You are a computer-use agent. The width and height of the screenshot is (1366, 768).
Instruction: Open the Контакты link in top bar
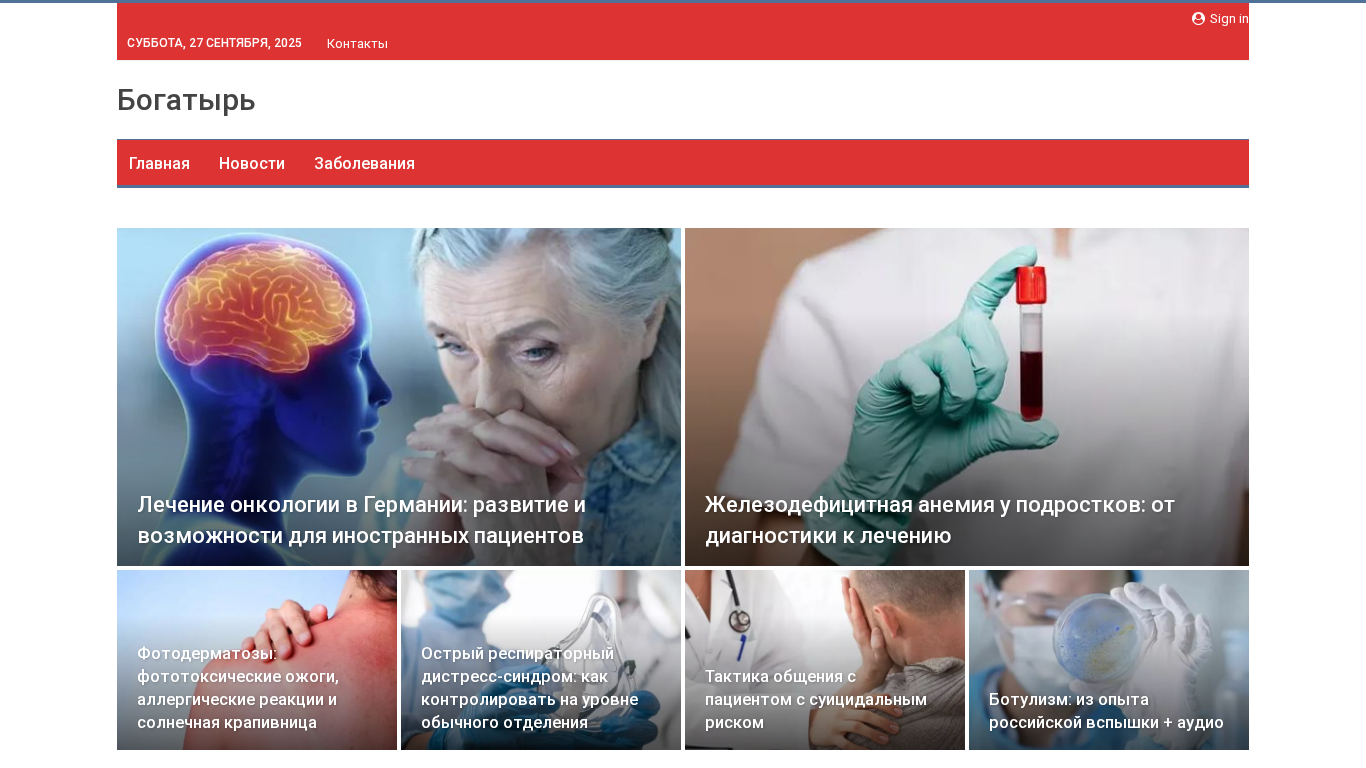click(357, 43)
